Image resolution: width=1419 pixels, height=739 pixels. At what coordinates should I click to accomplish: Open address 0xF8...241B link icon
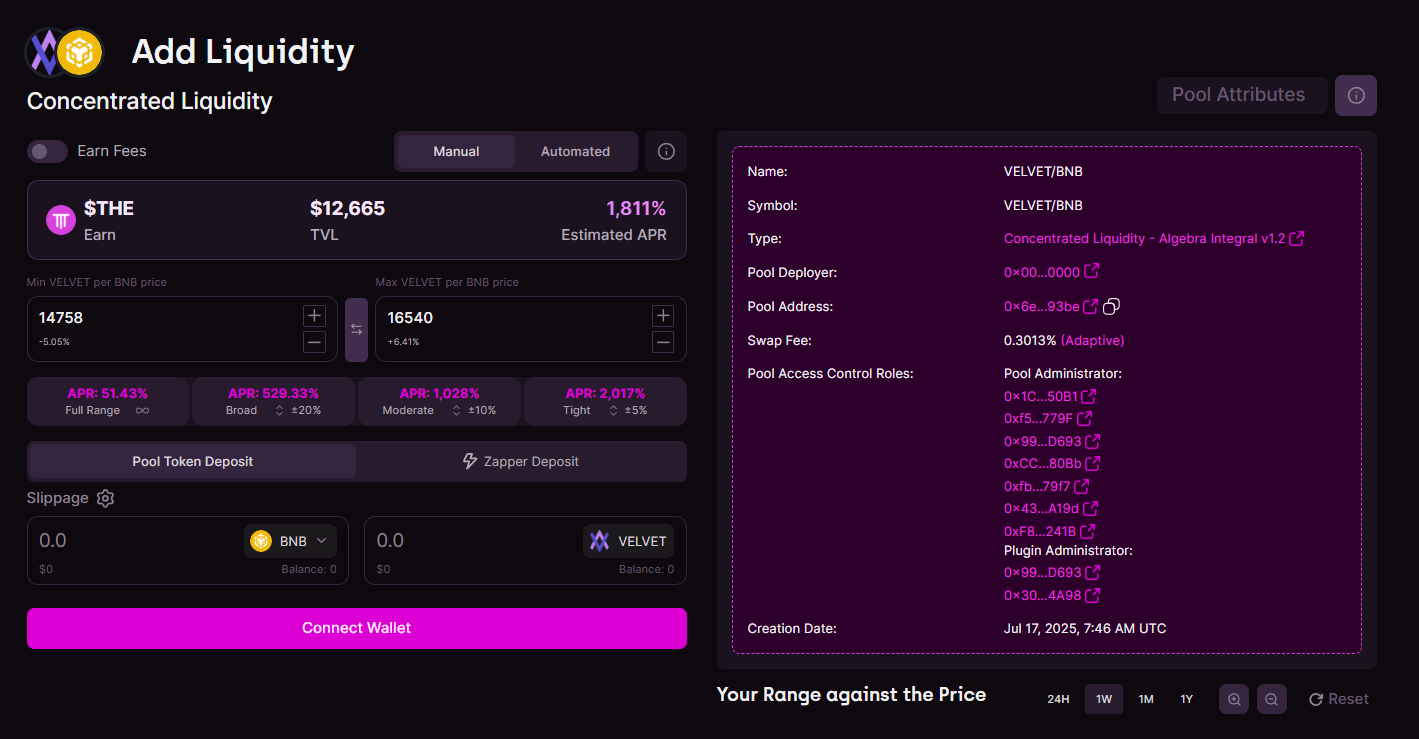coord(1088,531)
